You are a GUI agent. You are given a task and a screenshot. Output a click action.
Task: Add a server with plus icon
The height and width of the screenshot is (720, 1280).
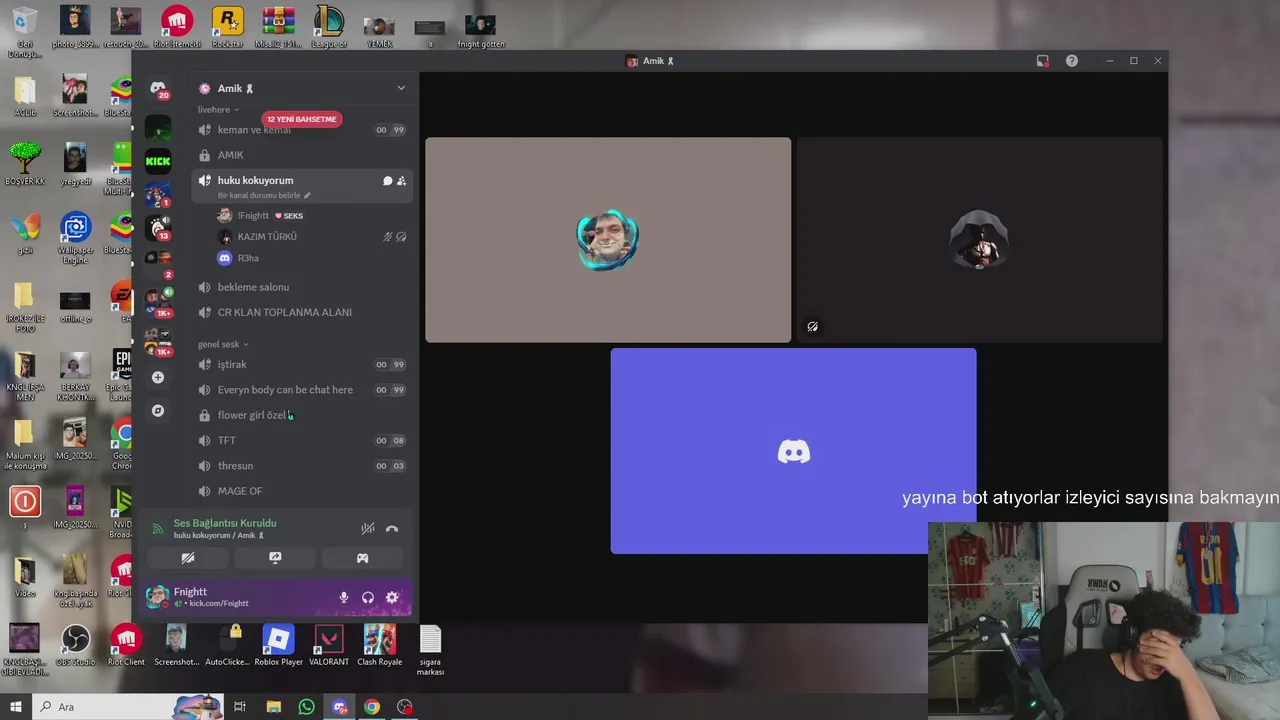coord(158,377)
